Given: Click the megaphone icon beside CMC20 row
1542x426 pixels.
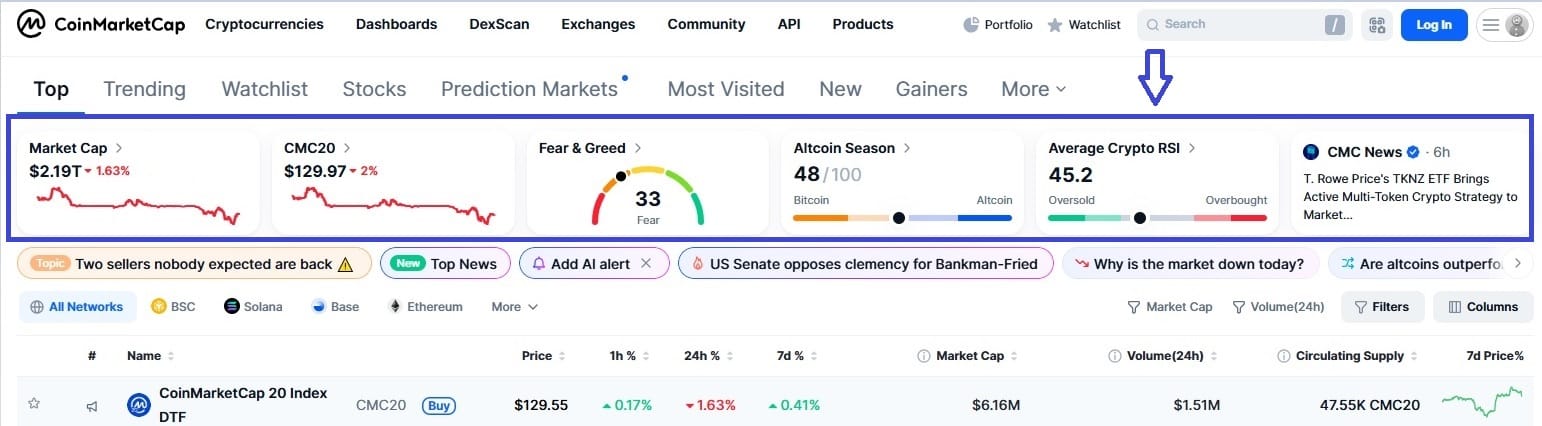Looking at the screenshot, I should click(92, 406).
